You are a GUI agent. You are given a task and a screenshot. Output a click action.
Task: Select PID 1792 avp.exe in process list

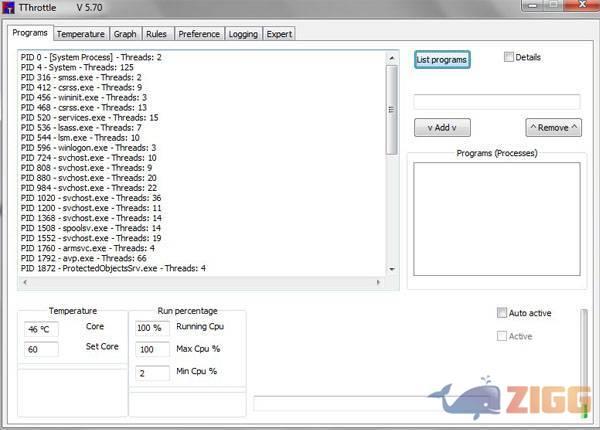click(x=79, y=258)
